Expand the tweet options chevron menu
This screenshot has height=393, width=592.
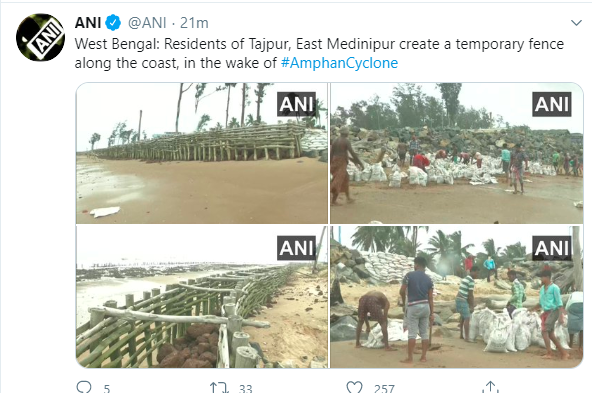576,23
